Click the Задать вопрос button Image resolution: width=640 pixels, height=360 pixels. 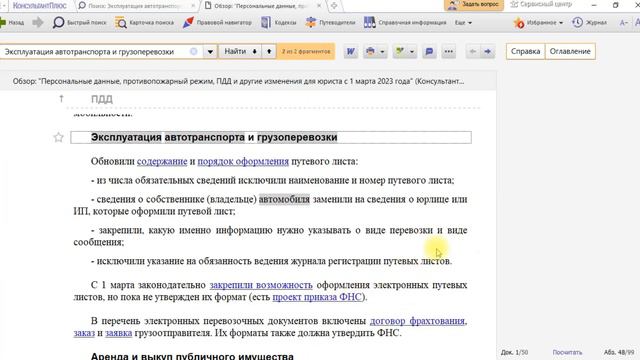coord(473,4)
